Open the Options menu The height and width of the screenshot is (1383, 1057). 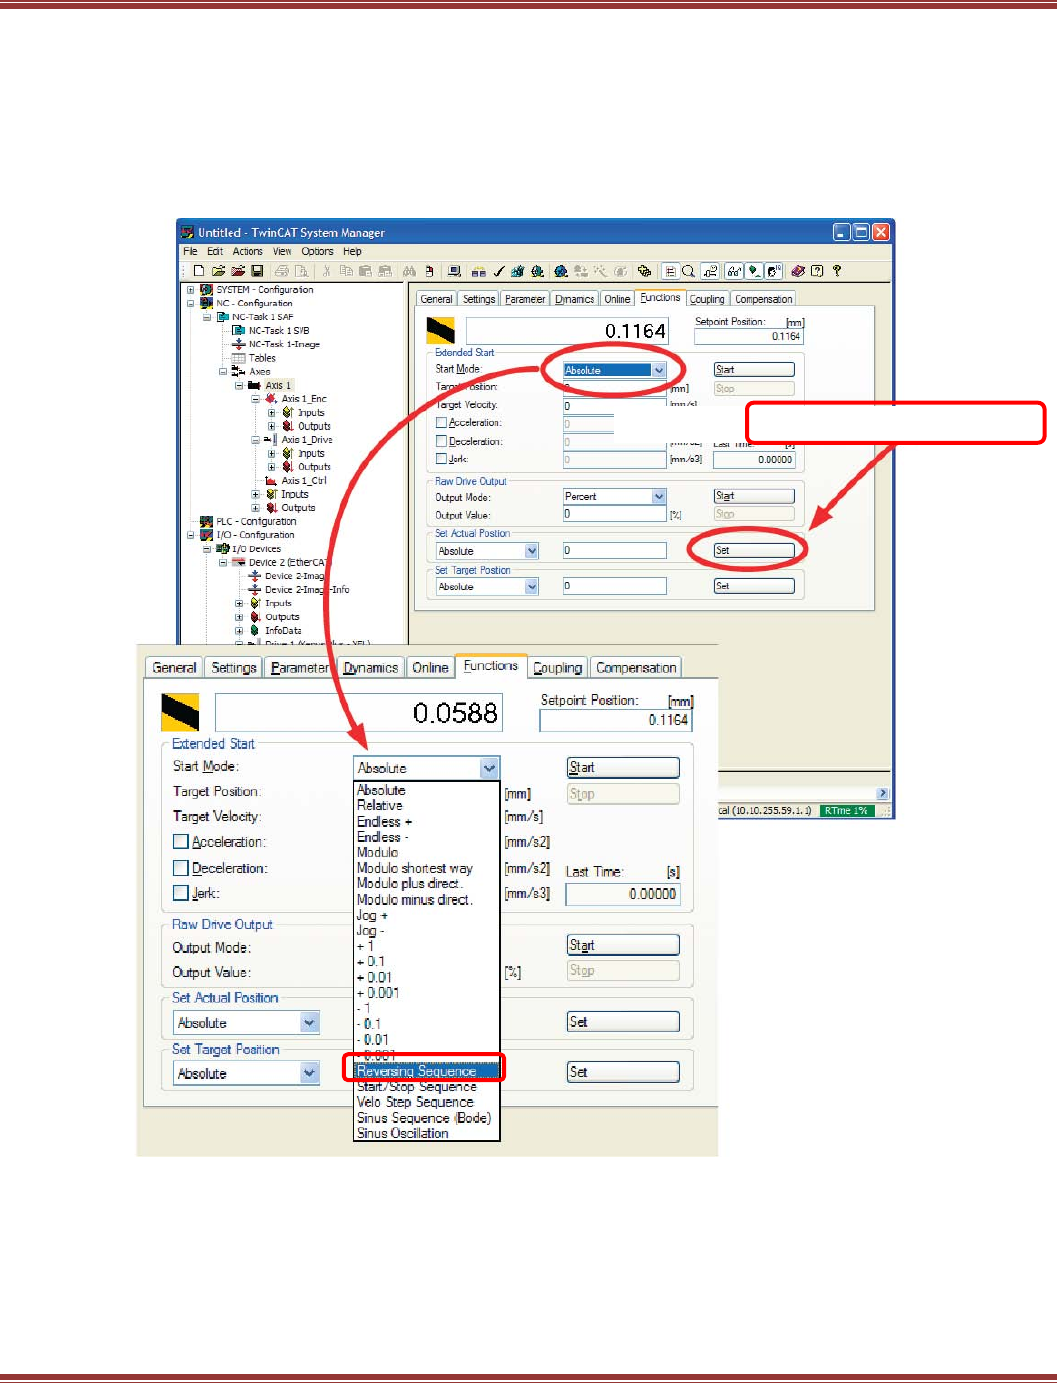pos(317,252)
